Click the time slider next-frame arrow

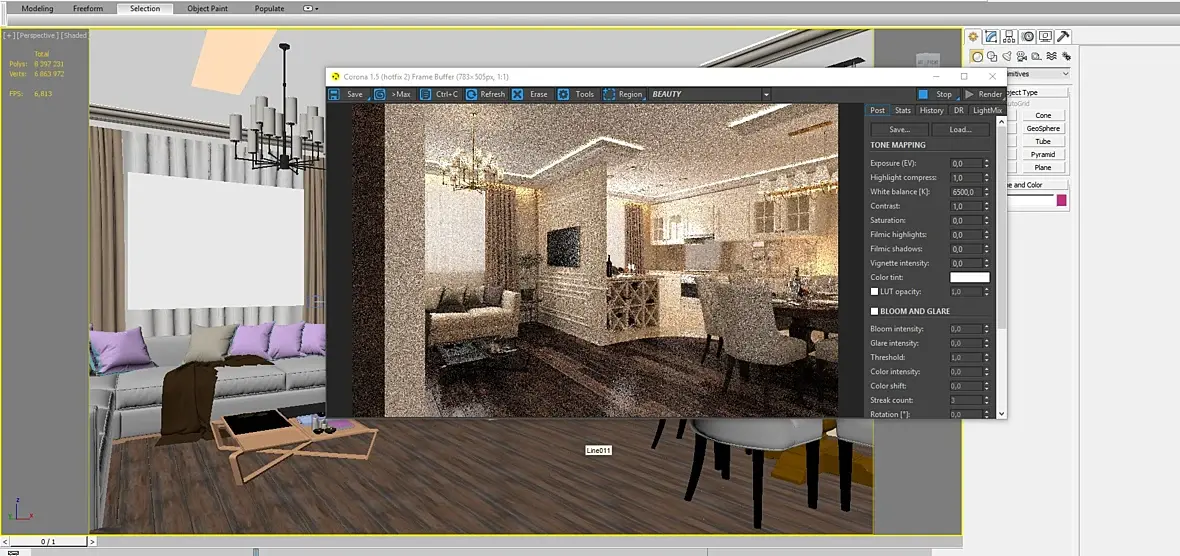(93, 541)
